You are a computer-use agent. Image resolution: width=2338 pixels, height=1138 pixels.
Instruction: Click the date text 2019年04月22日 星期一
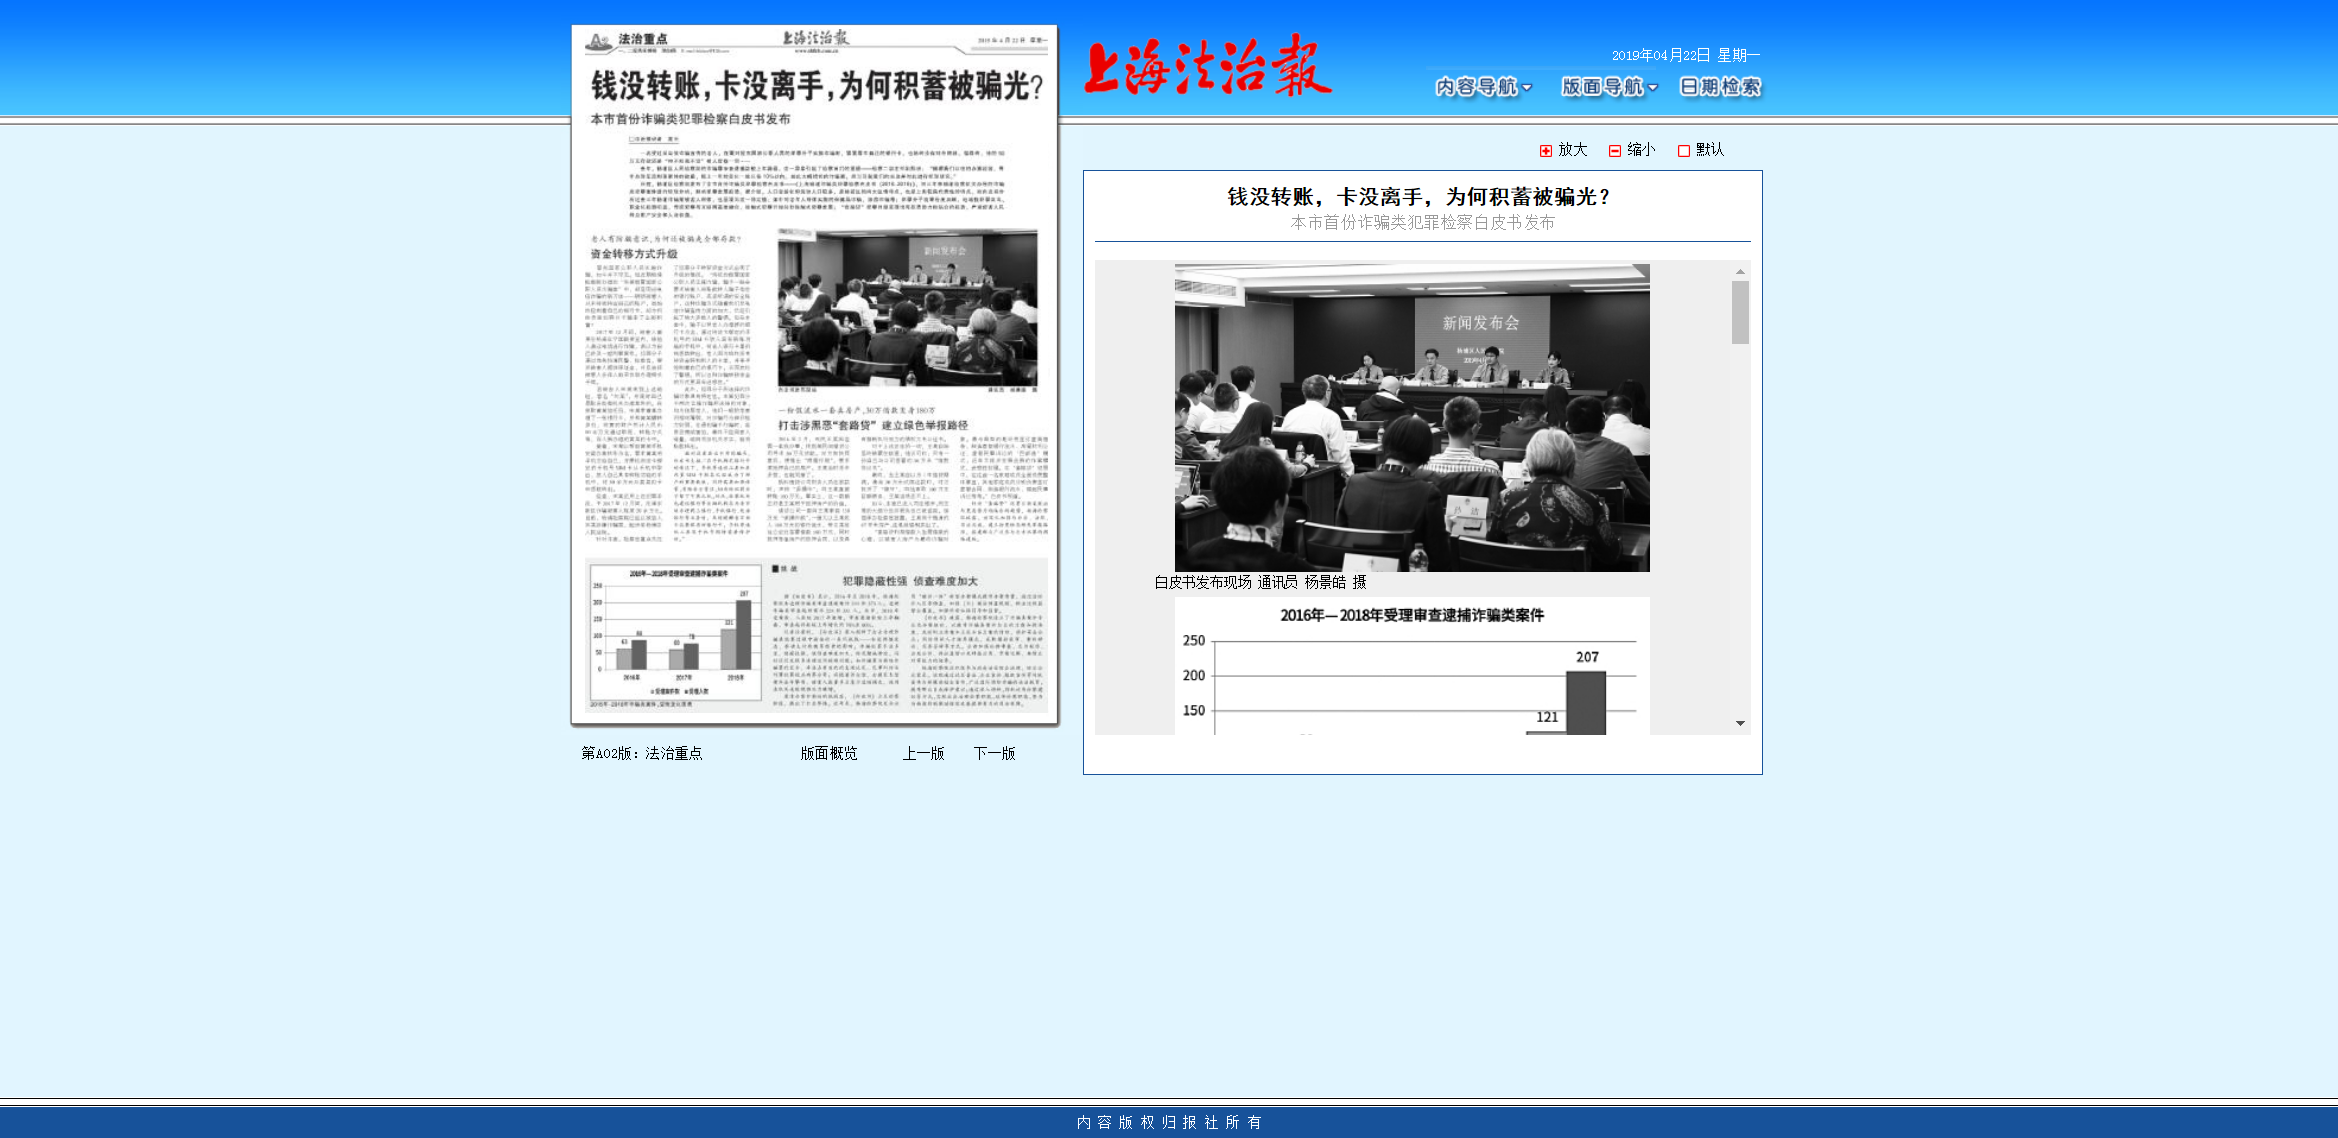click(x=1686, y=55)
